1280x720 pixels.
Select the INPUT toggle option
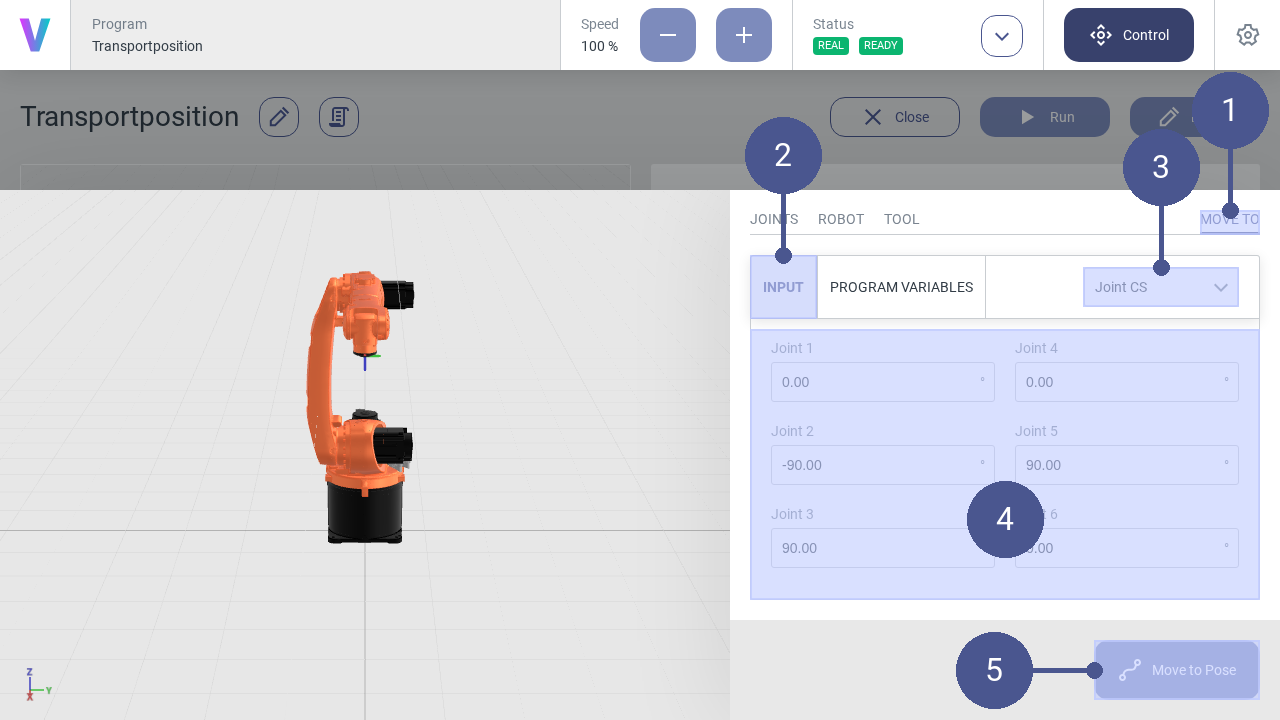point(783,287)
